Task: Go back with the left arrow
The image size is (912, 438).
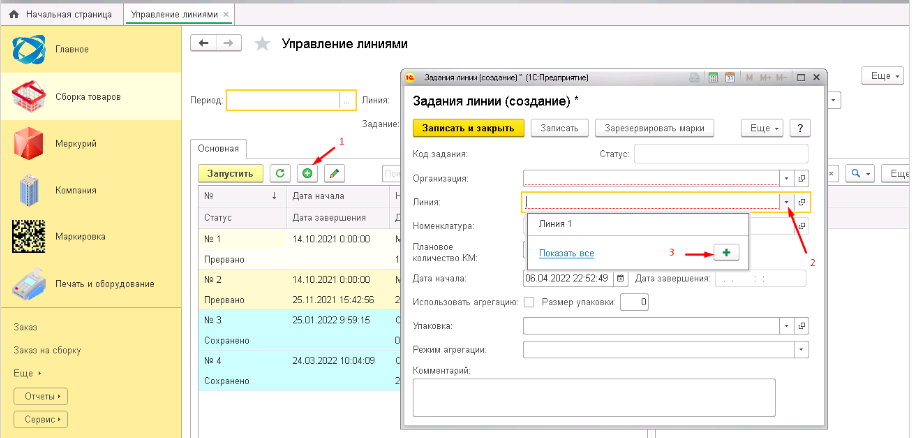Action: [203, 44]
